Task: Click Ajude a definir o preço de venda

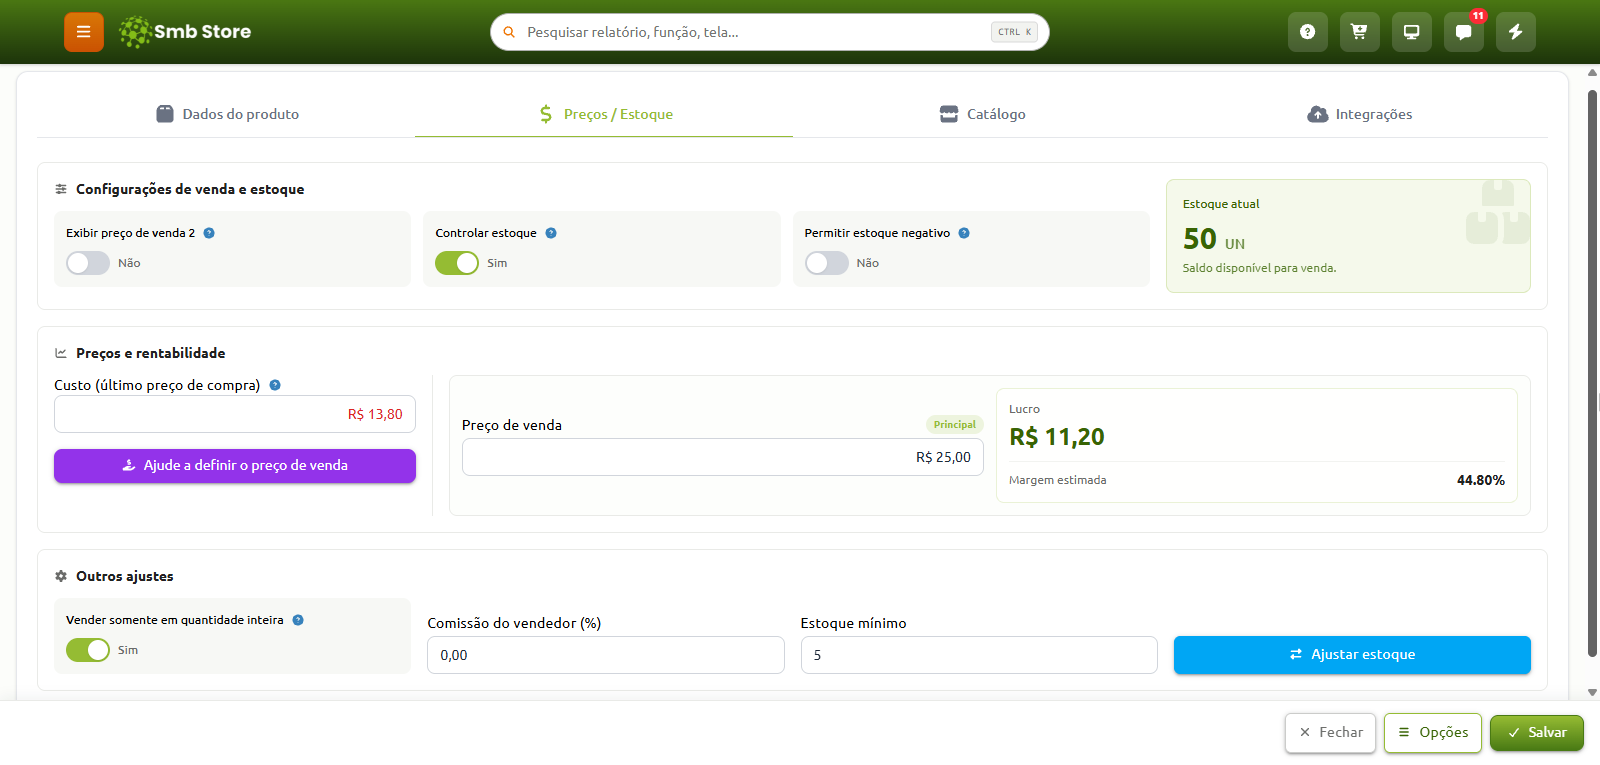Action: 235,466
